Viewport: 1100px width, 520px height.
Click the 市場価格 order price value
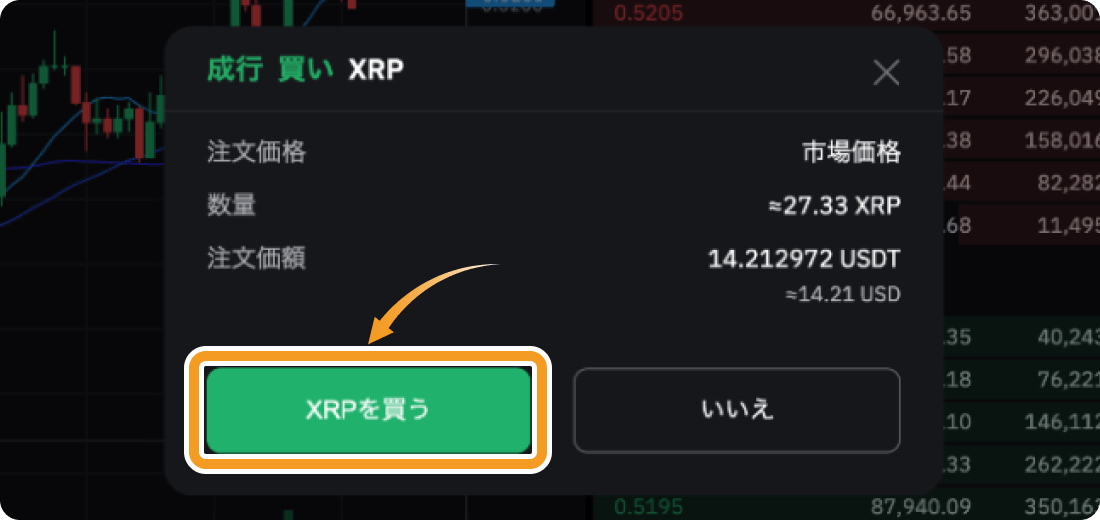851,152
